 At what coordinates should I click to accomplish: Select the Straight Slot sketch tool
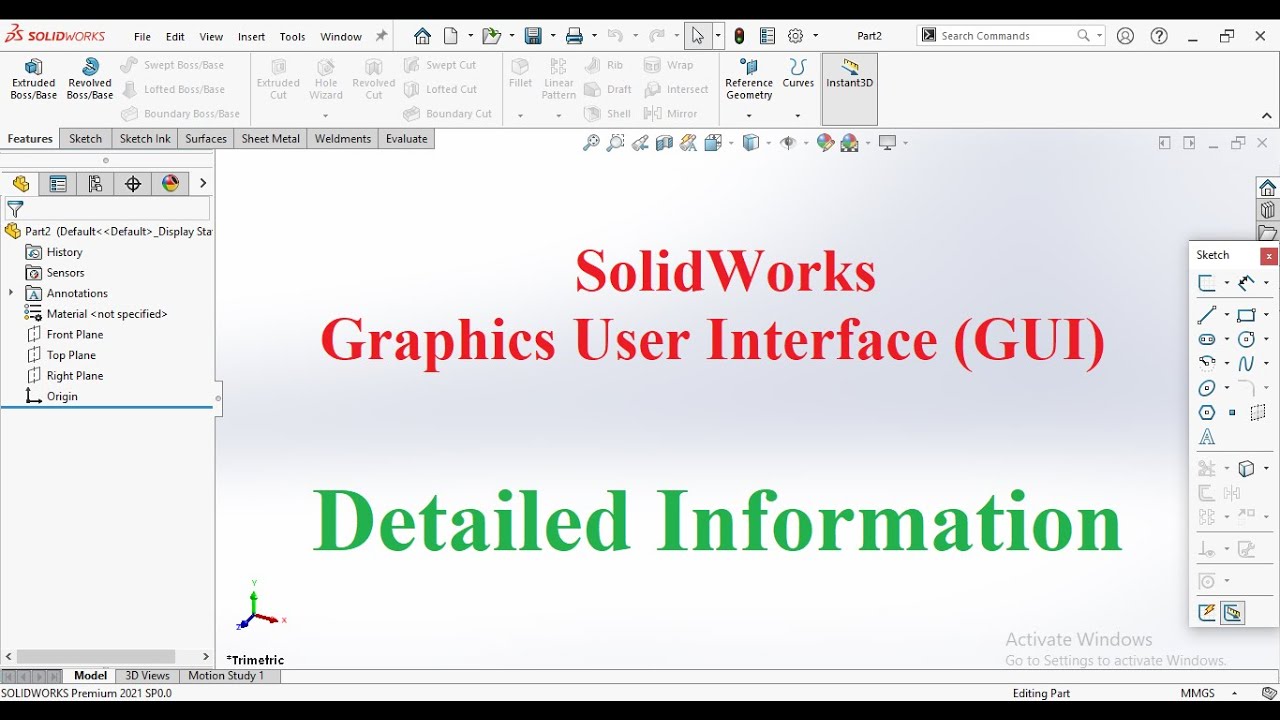tap(1207, 339)
